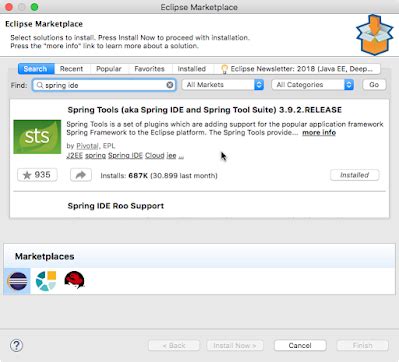Select the Red Hat marketplace icon

74,280
